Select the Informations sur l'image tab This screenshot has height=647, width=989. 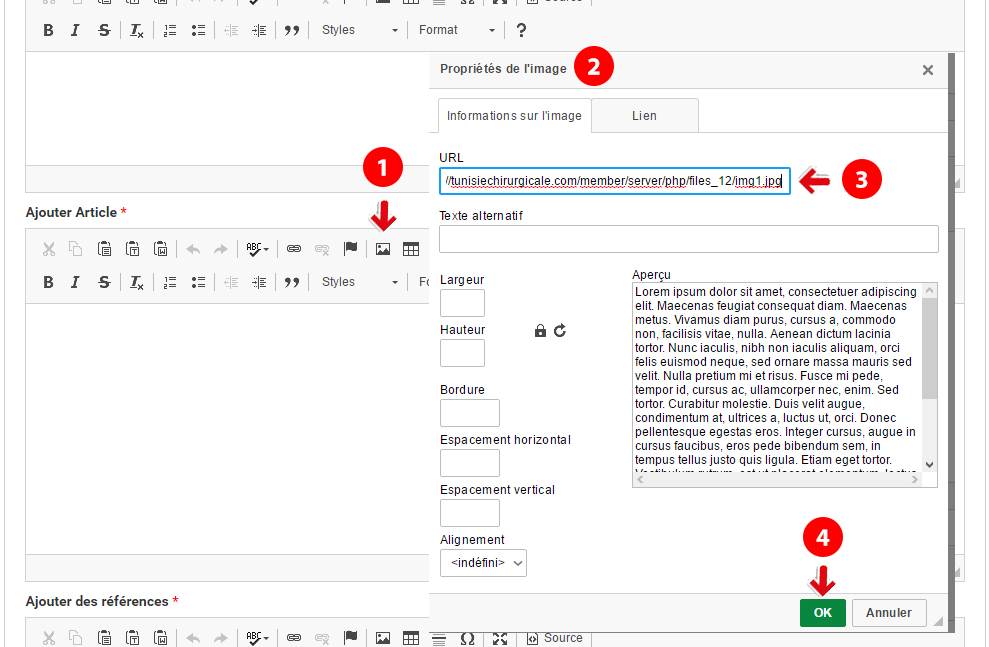514,116
